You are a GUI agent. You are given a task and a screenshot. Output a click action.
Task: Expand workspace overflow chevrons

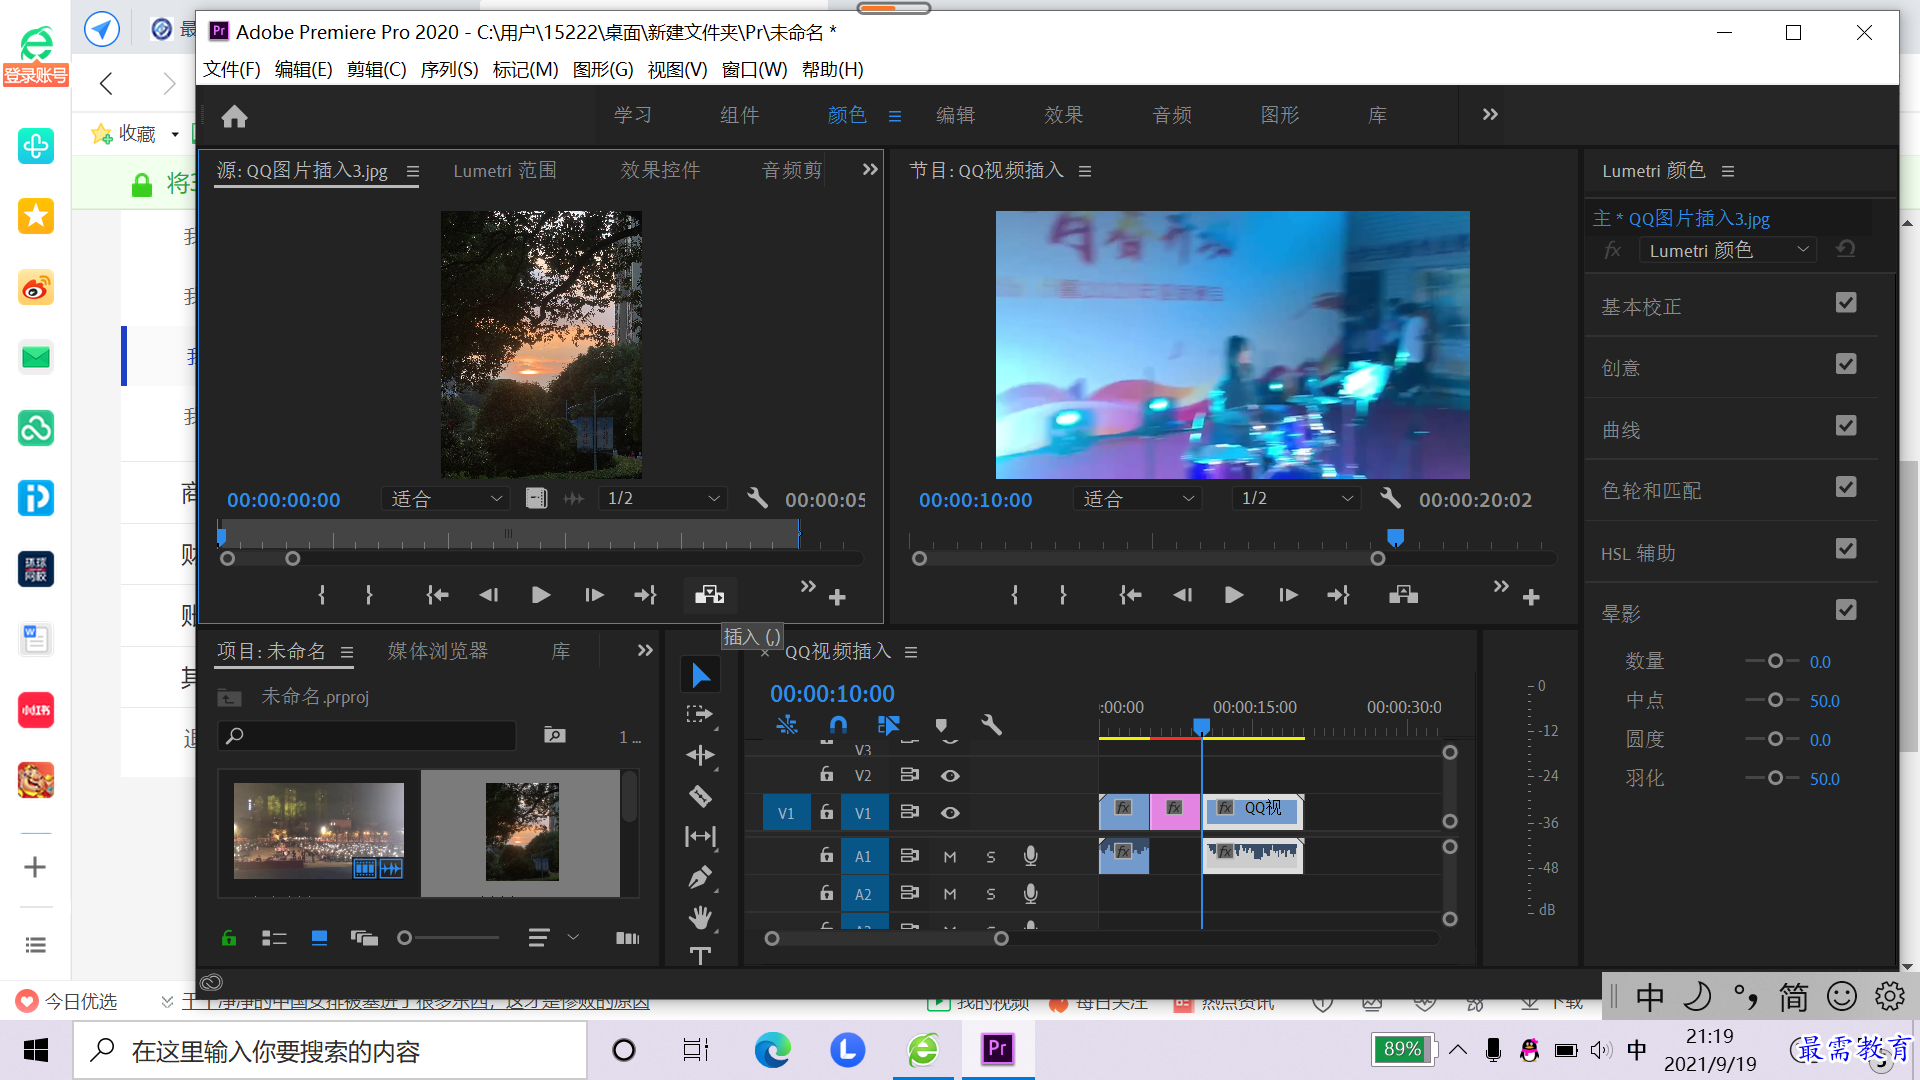pos(1490,114)
